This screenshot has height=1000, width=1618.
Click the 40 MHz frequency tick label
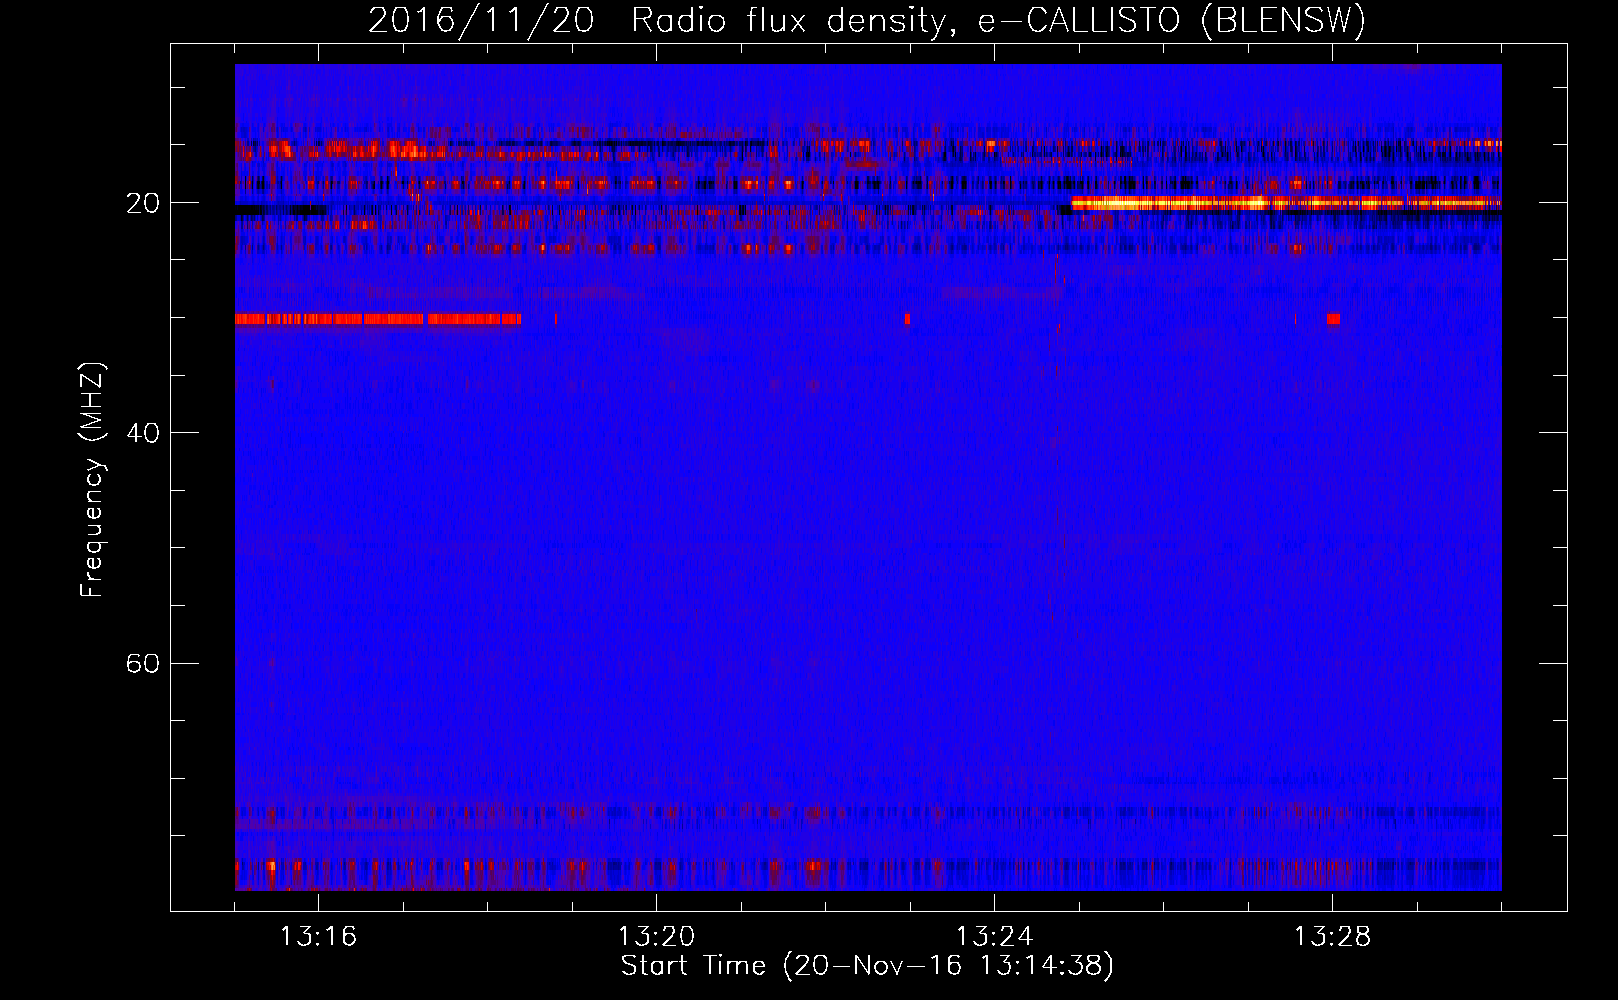coord(143,433)
